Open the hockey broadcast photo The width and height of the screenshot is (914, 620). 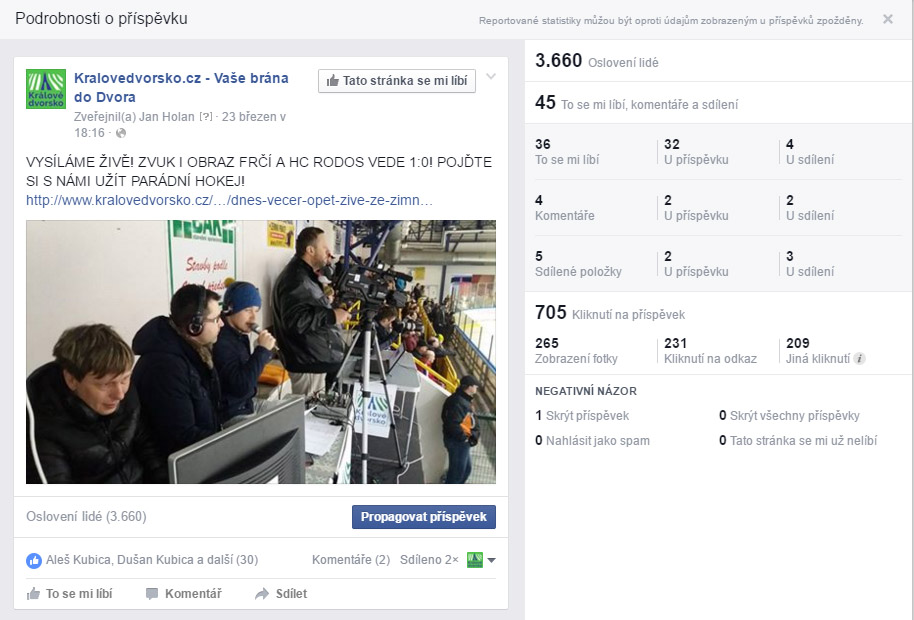(x=260, y=352)
